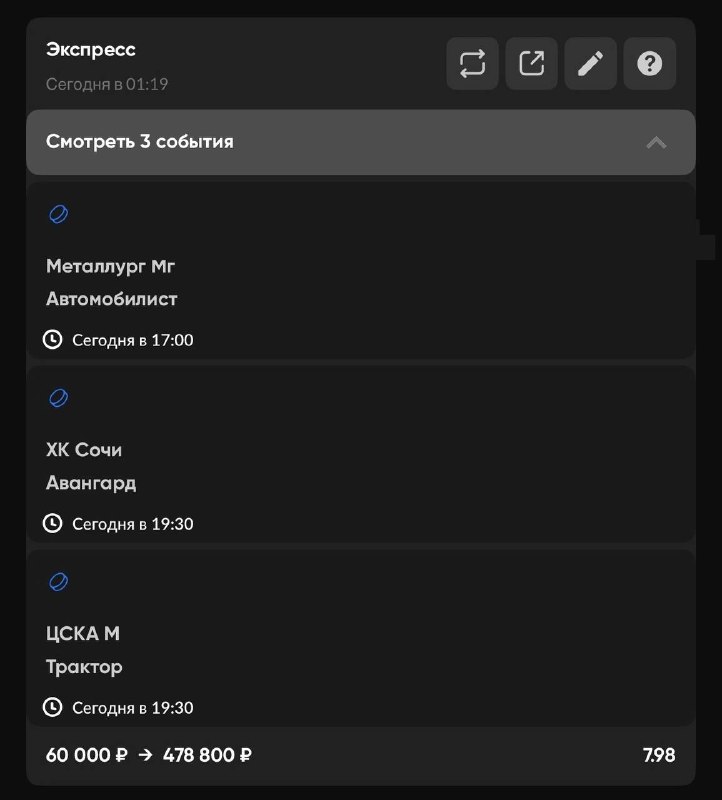The height and width of the screenshot is (800, 722).
Task: Click the Авангард team name
Action: tap(91, 483)
